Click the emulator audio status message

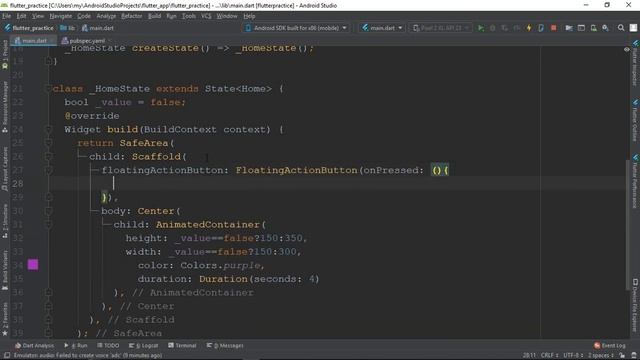click(88, 356)
